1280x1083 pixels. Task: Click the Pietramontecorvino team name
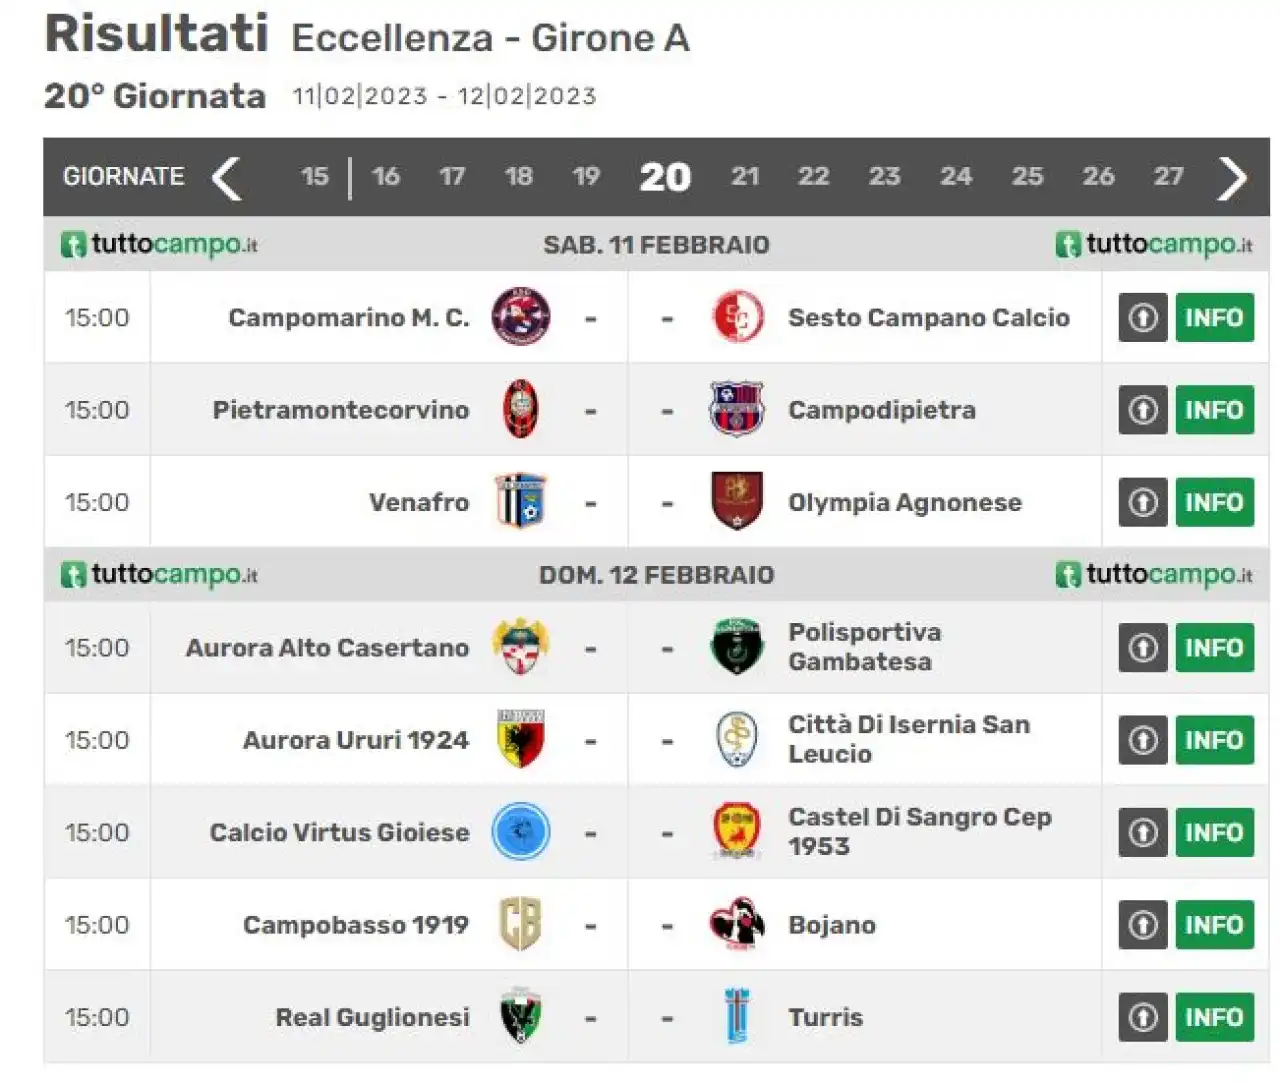coord(341,410)
